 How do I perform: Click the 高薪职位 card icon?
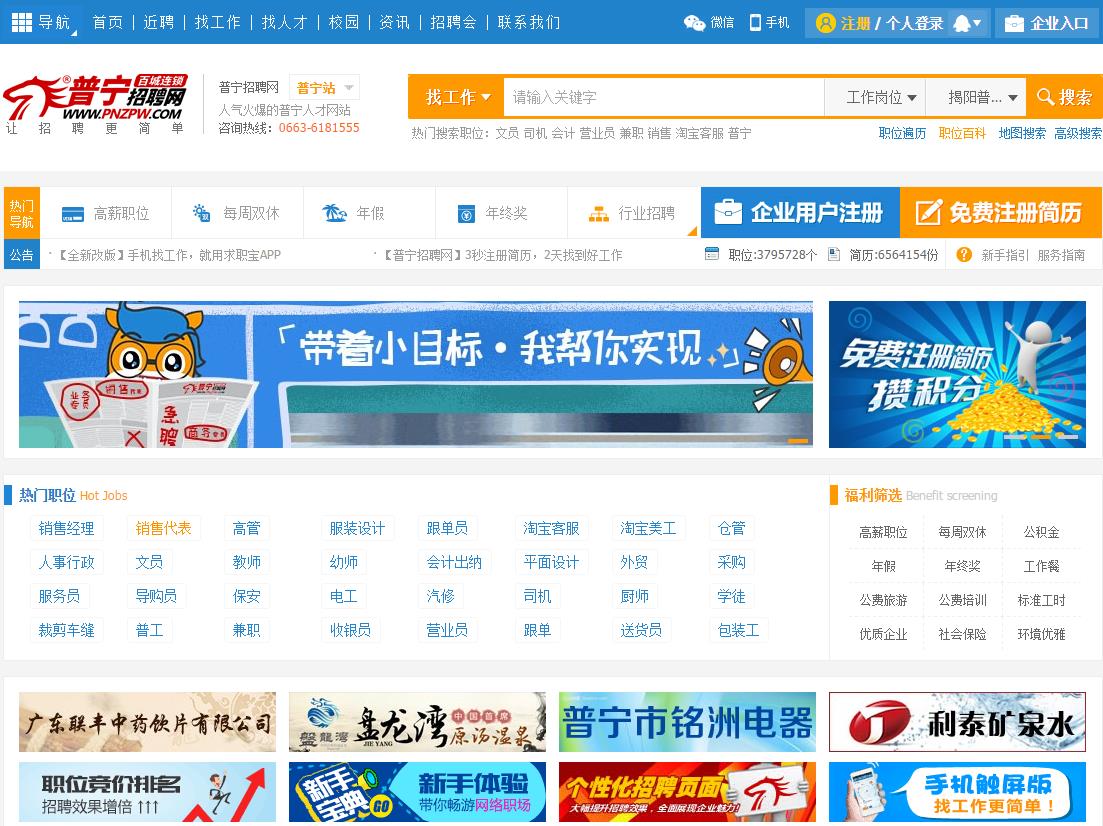click(x=73, y=214)
